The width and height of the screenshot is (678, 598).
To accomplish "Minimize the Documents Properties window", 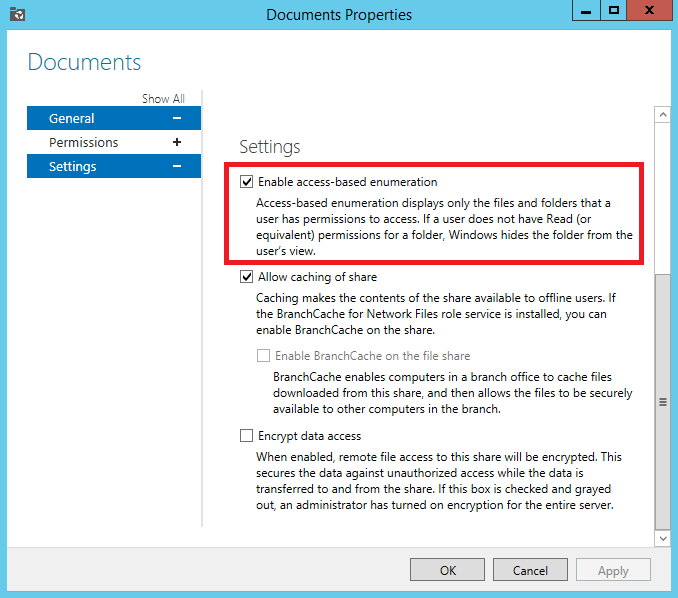I will 587,11.
